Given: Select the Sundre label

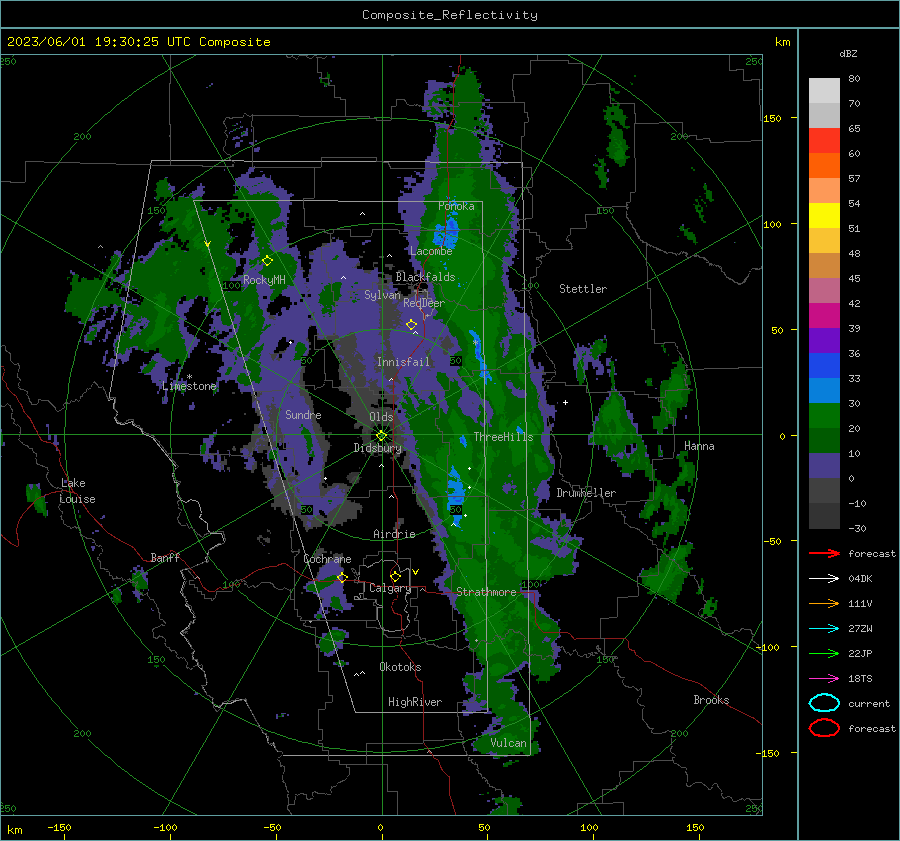Looking at the screenshot, I should (303, 414).
